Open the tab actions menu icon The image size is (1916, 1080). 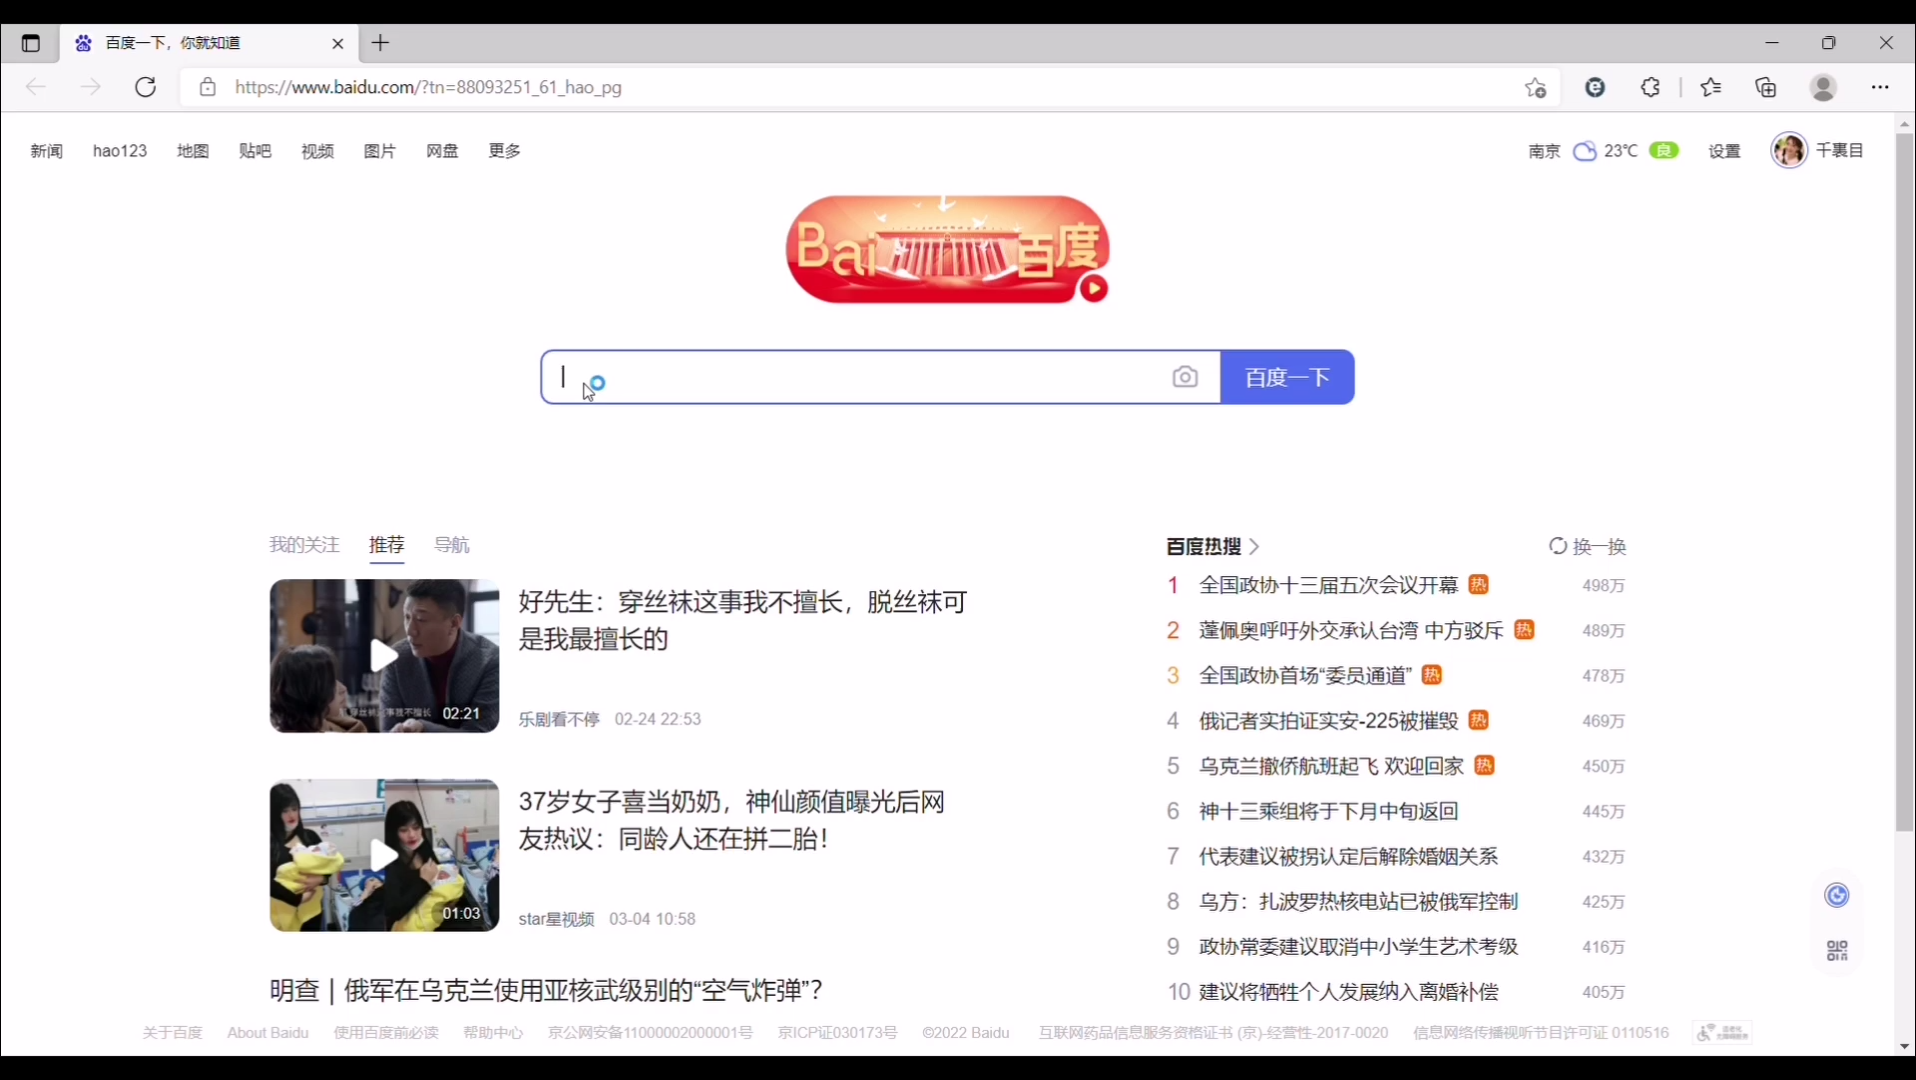31,43
